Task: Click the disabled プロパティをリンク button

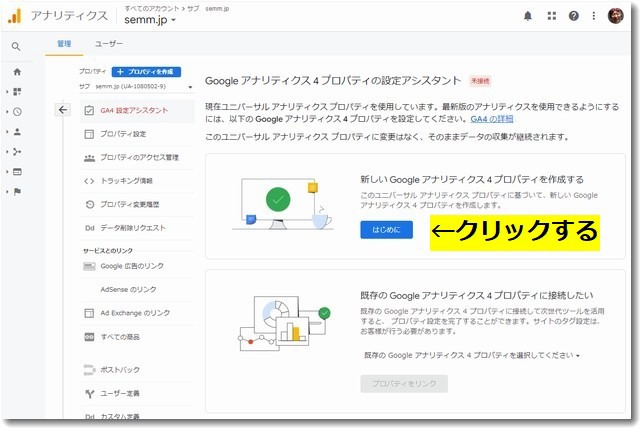Action: [x=404, y=384]
